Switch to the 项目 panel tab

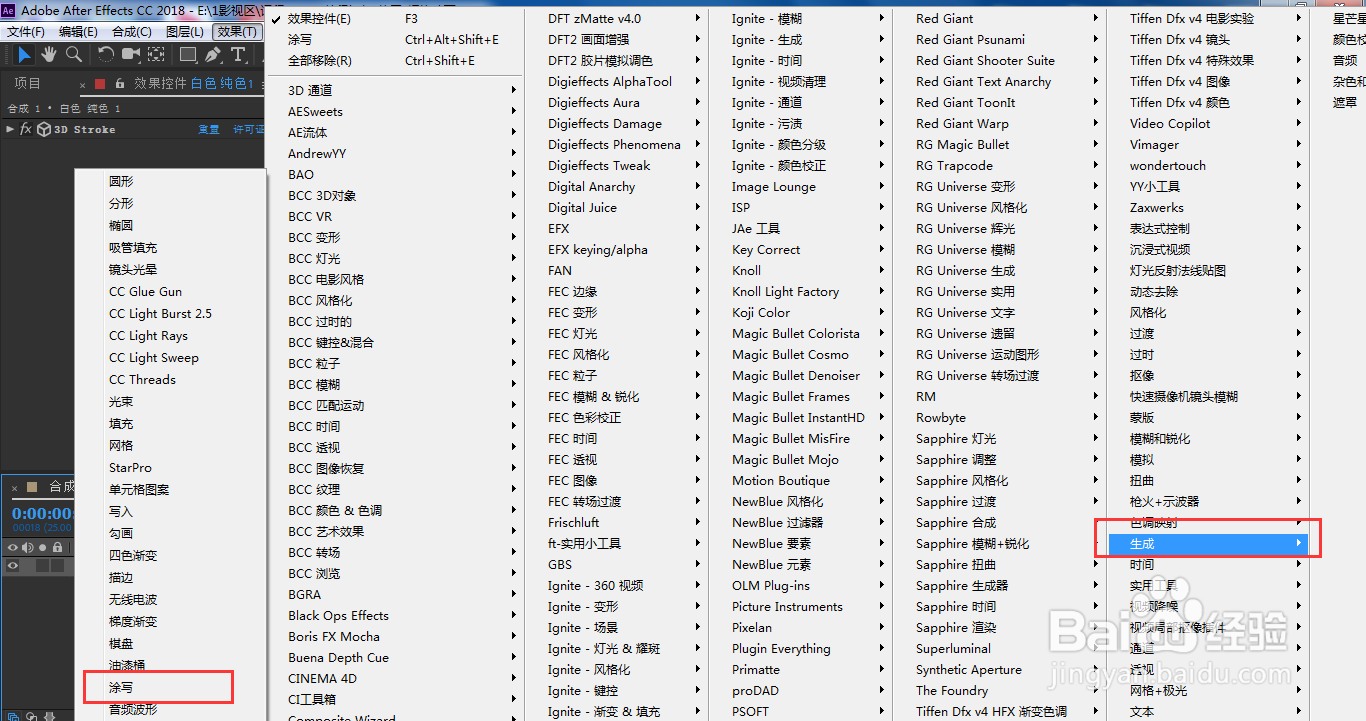28,83
